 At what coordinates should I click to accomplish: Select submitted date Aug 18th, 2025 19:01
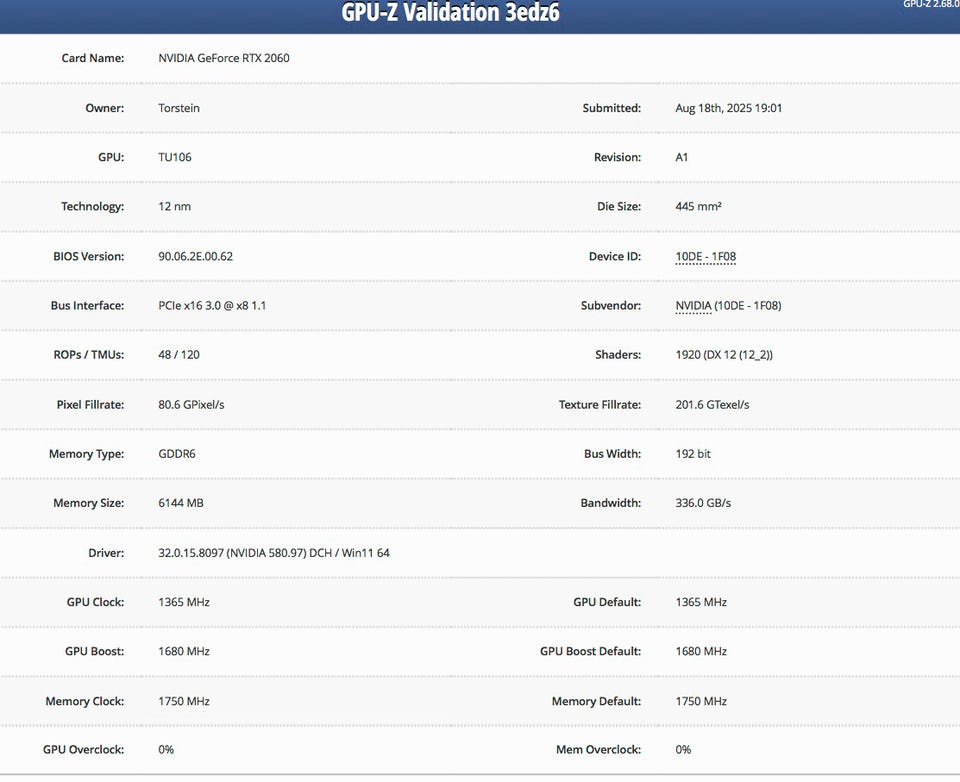(729, 108)
